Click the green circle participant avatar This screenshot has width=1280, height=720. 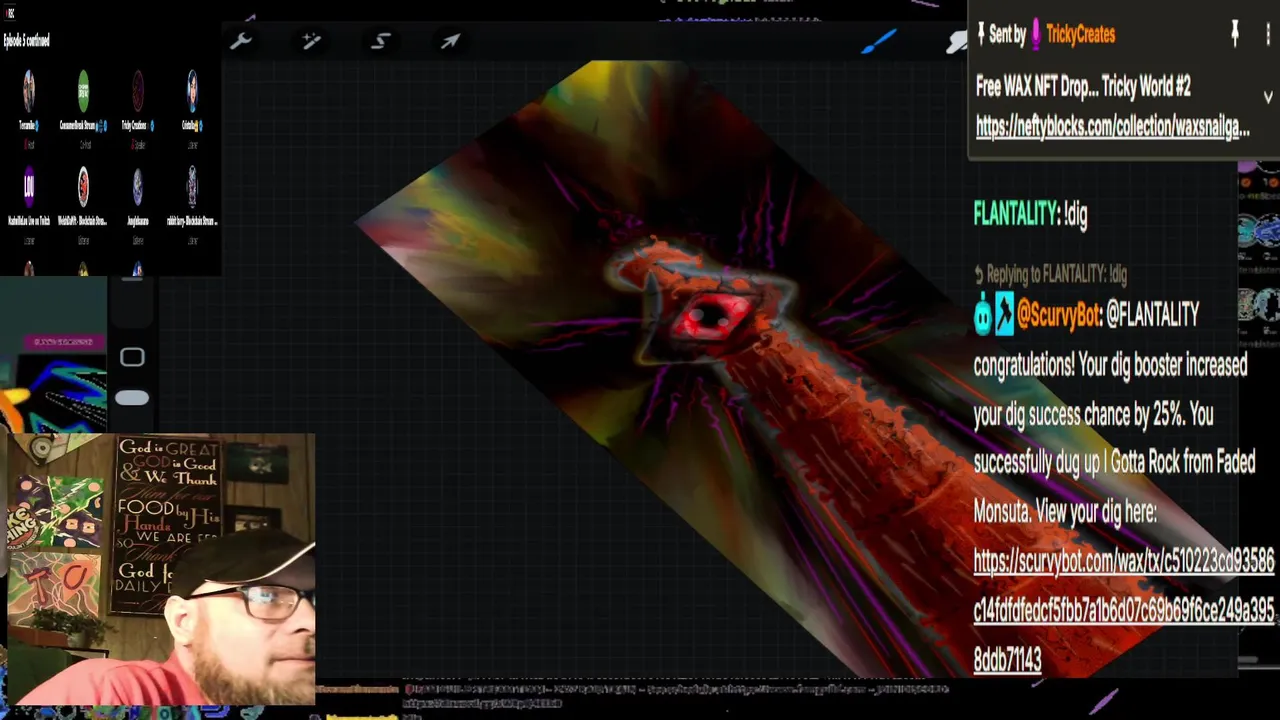click(x=83, y=92)
